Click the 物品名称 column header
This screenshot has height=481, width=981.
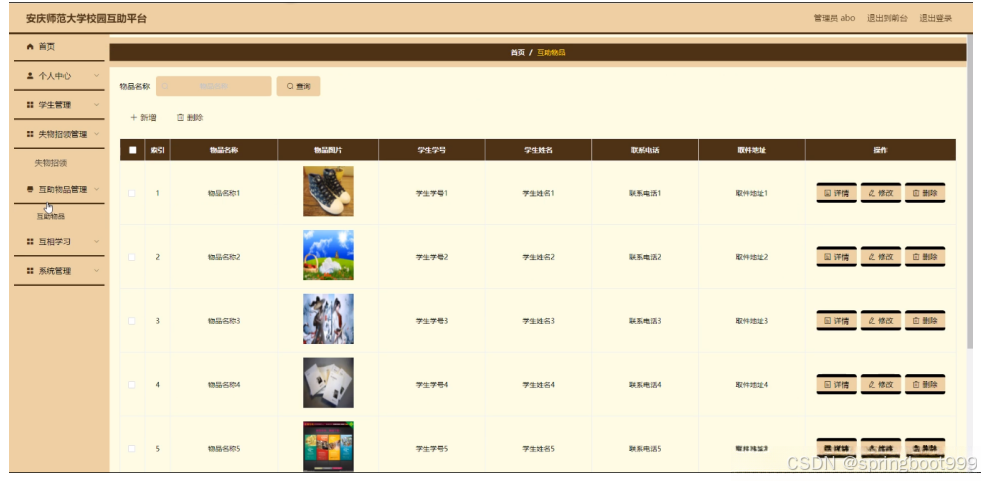point(224,150)
